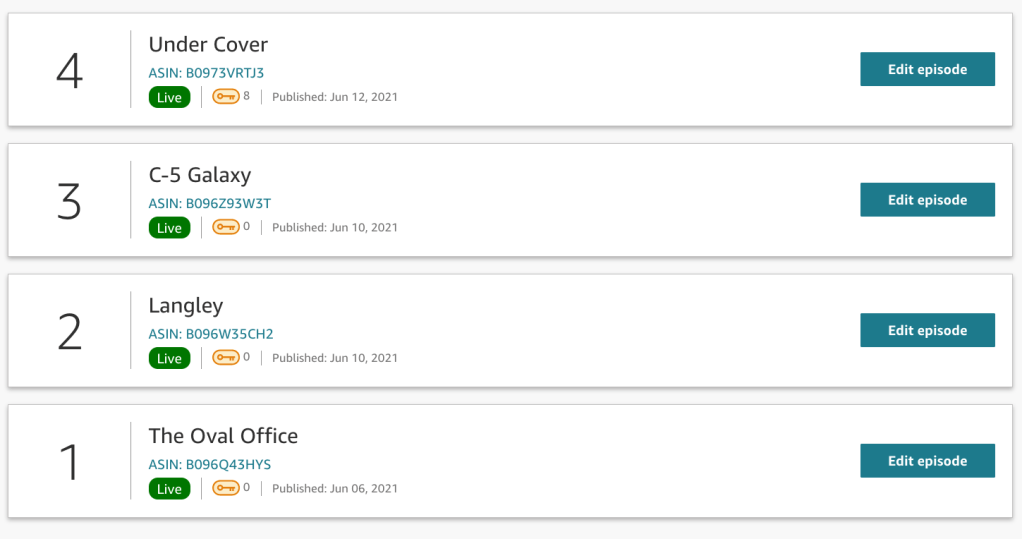Select the C-5 Galaxy episode title

pyautogui.click(x=200, y=175)
